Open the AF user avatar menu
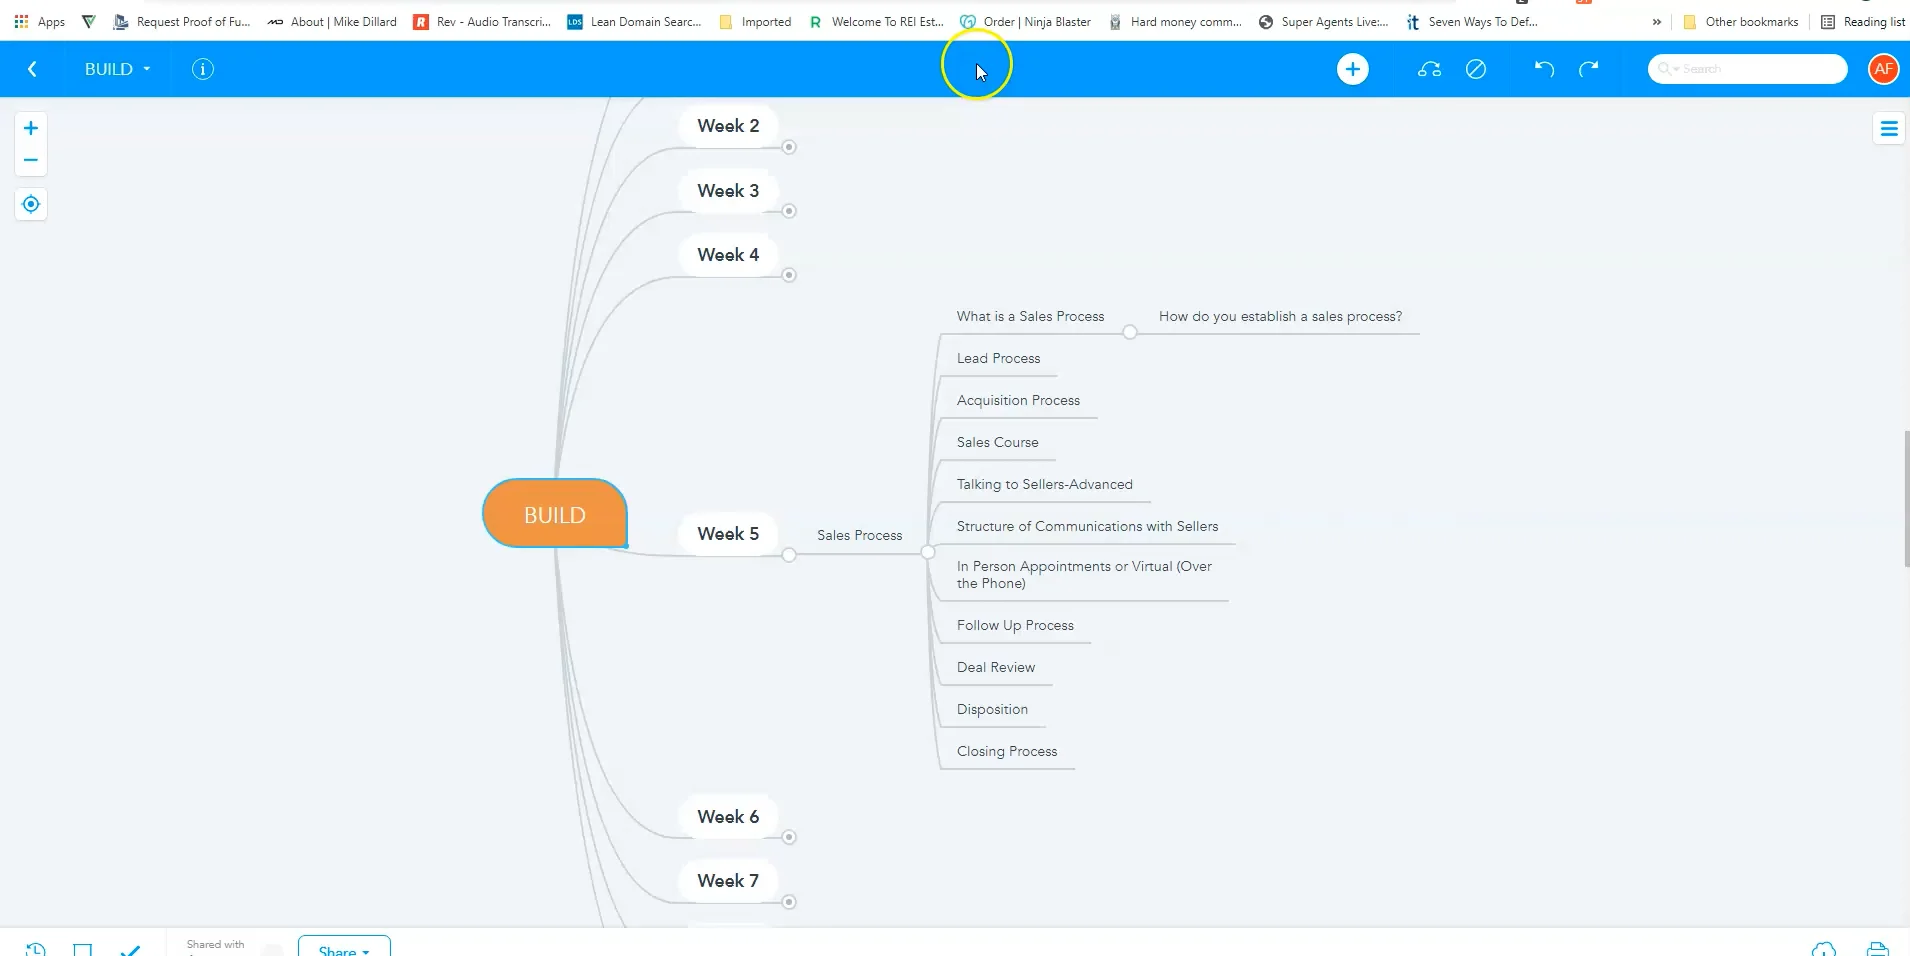The image size is (1910, 956). (x=1883, y=69)
